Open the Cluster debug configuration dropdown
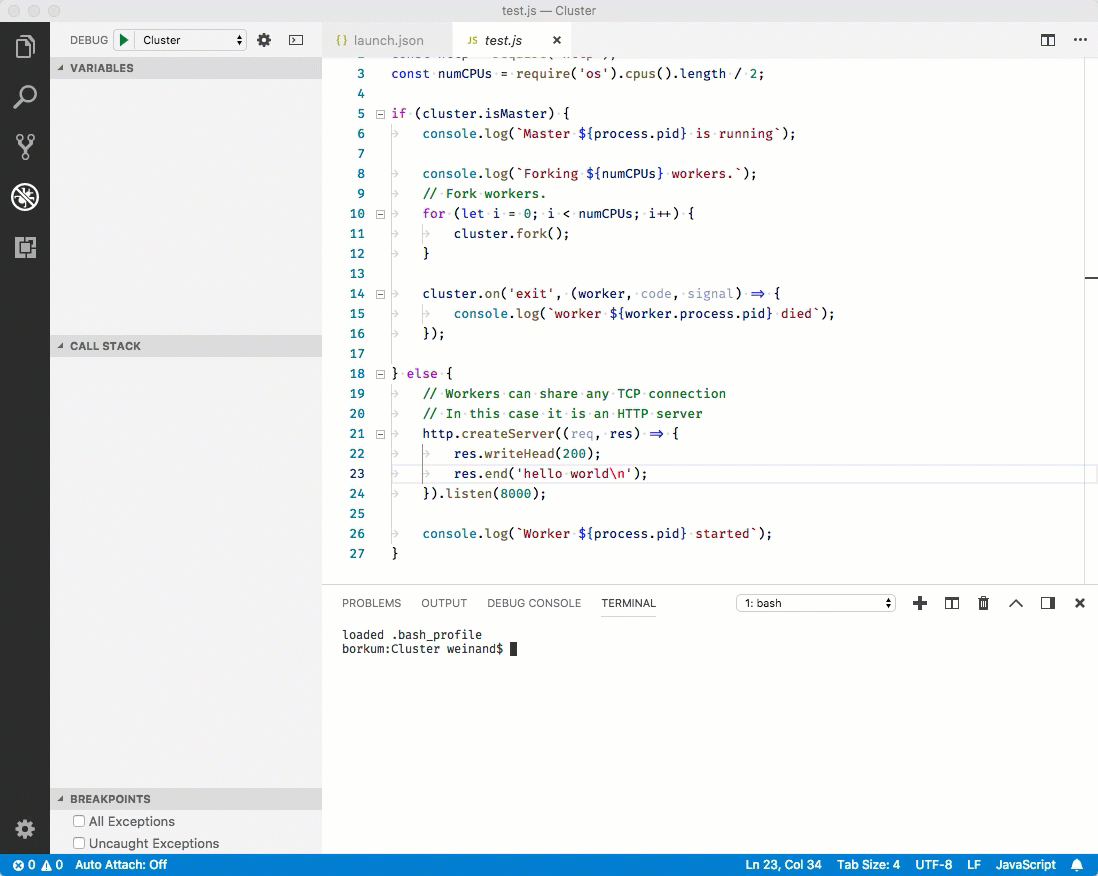 [x=189, y=40]
